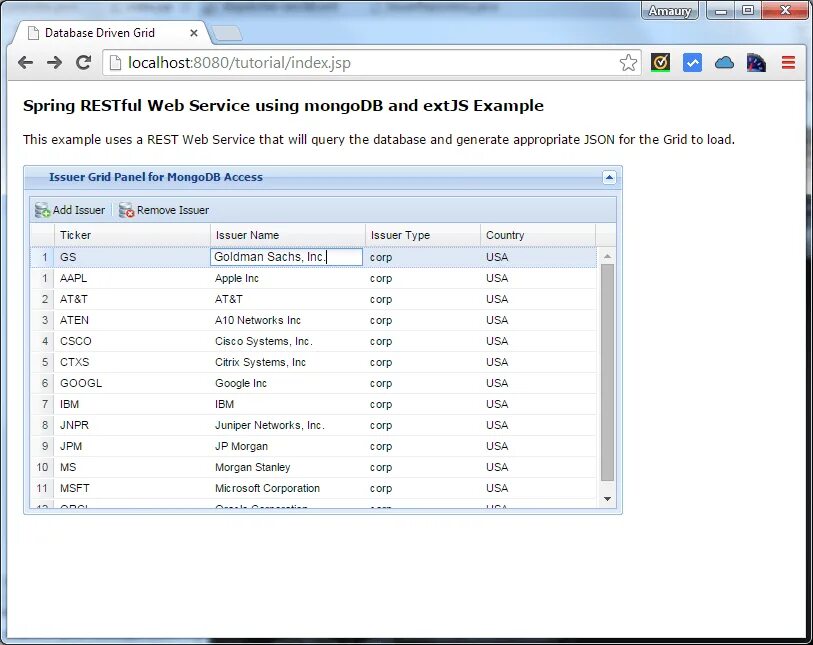Select the JP Morgan name cell
Viewport: 813px width, 645px height.
point(288,446)
